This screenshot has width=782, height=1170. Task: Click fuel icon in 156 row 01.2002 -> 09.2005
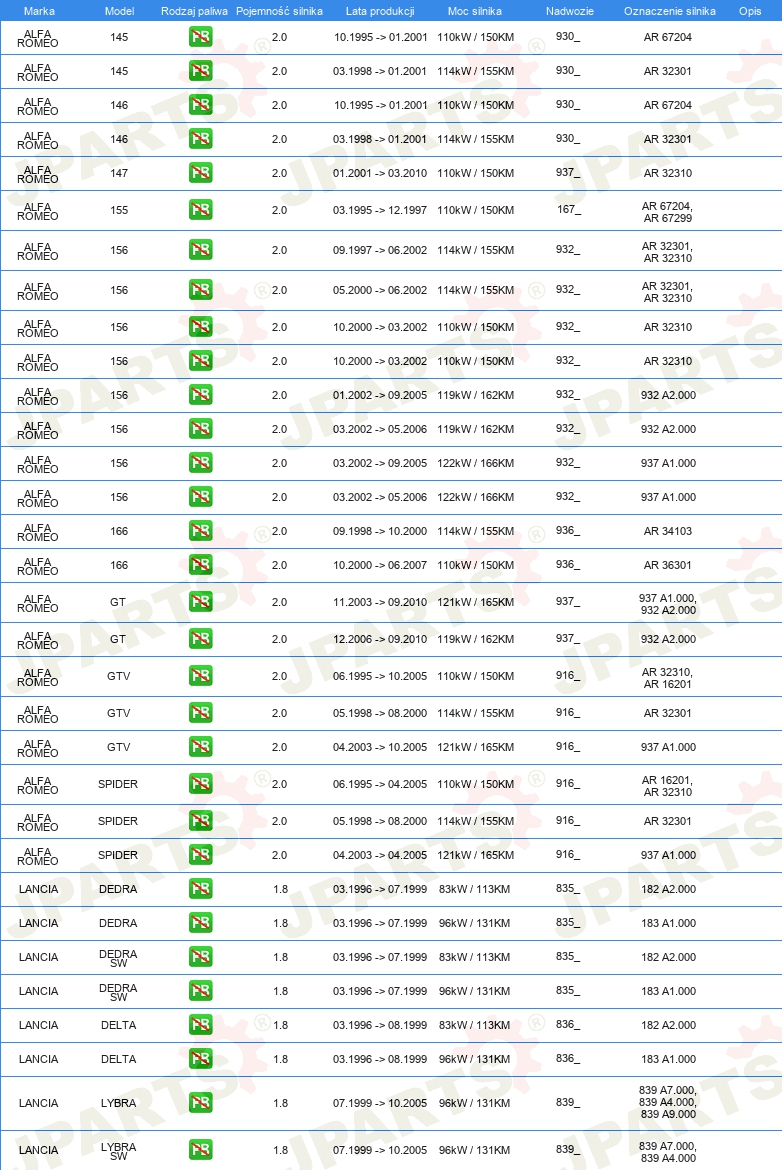pyautogui.click(x=201, y=395)
